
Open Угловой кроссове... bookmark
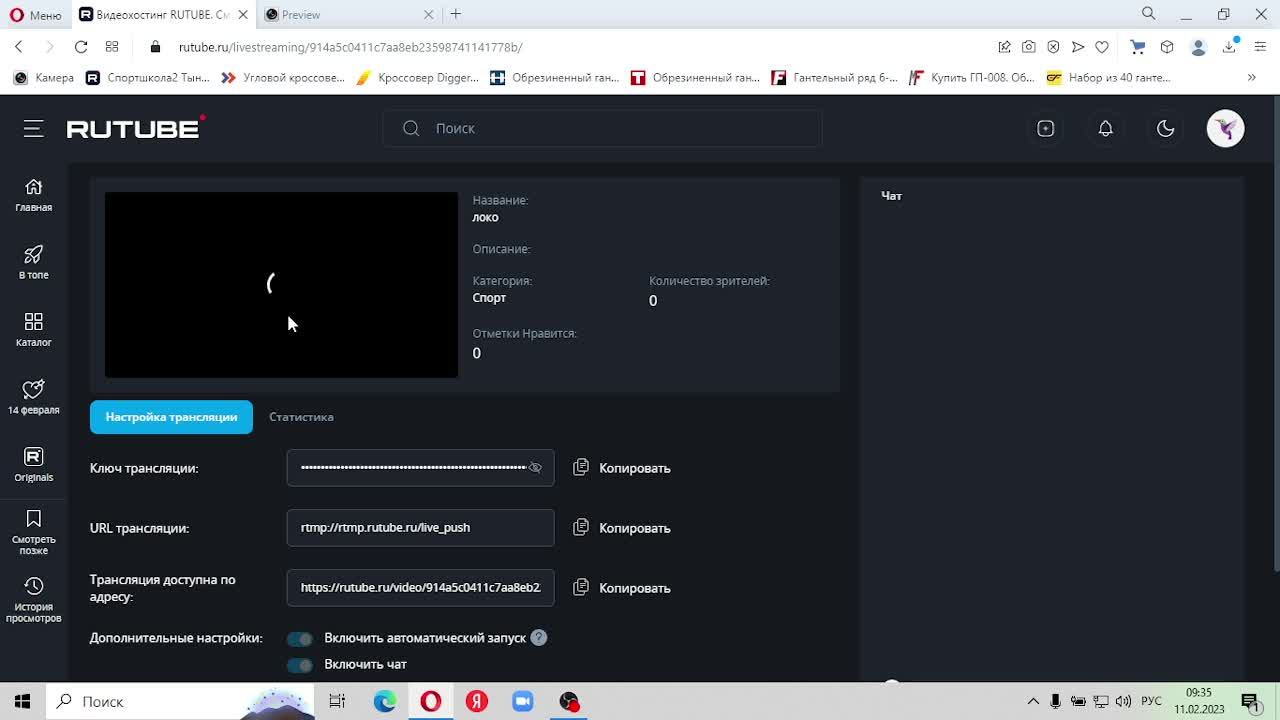(283, 77)
